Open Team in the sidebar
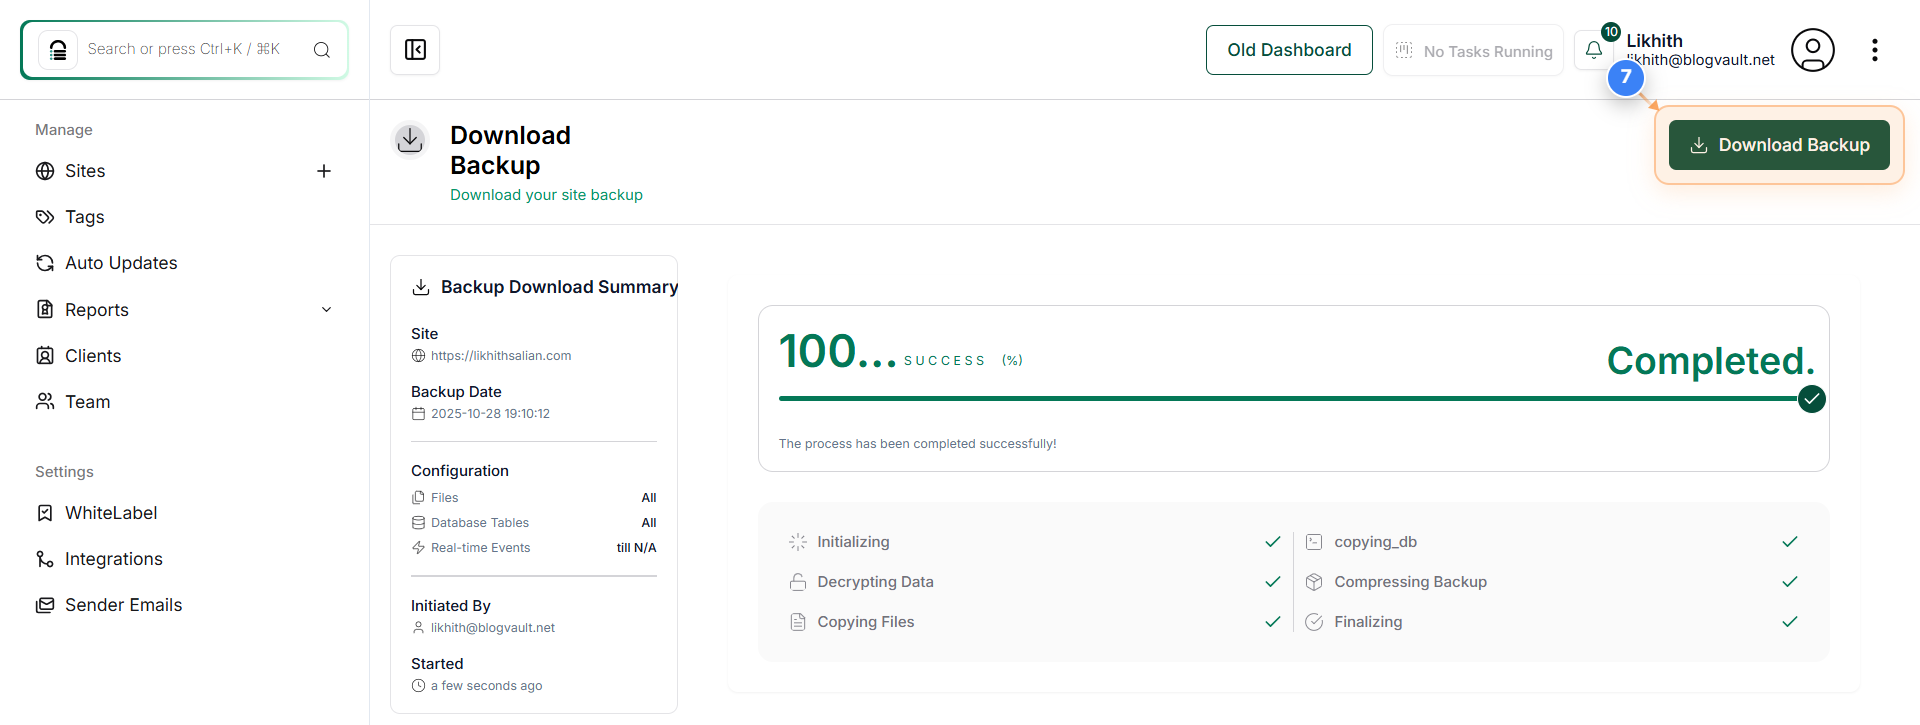 (88, 402)
